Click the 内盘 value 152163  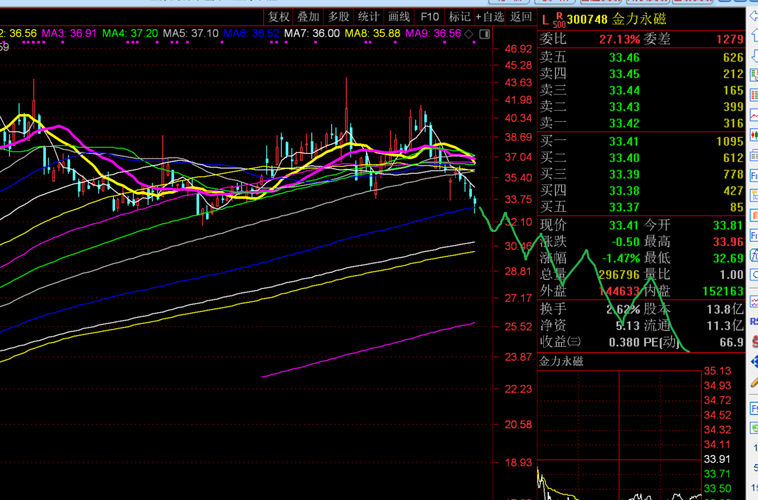(x=723, y=291)
